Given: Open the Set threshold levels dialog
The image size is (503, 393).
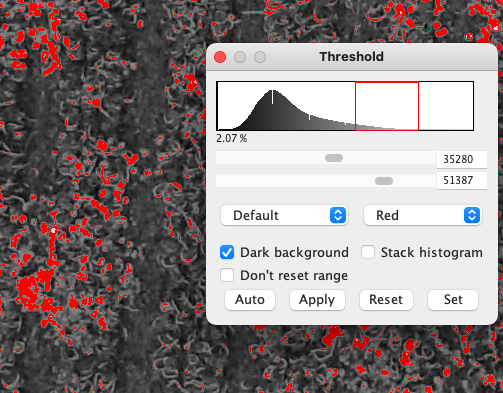Looking at the screenshot, I should click(453, 300).
